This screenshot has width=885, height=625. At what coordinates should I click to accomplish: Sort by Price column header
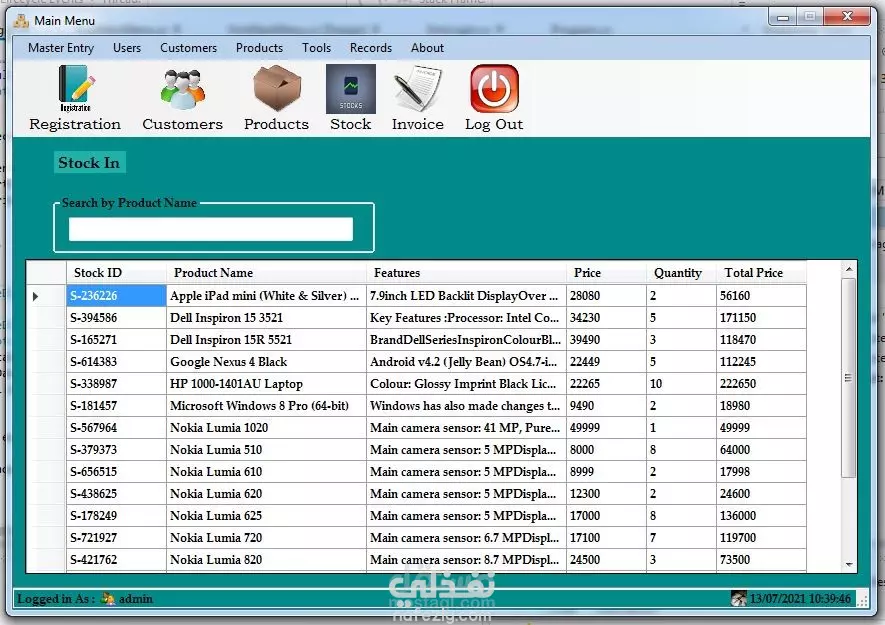click(x=606, y=273)
